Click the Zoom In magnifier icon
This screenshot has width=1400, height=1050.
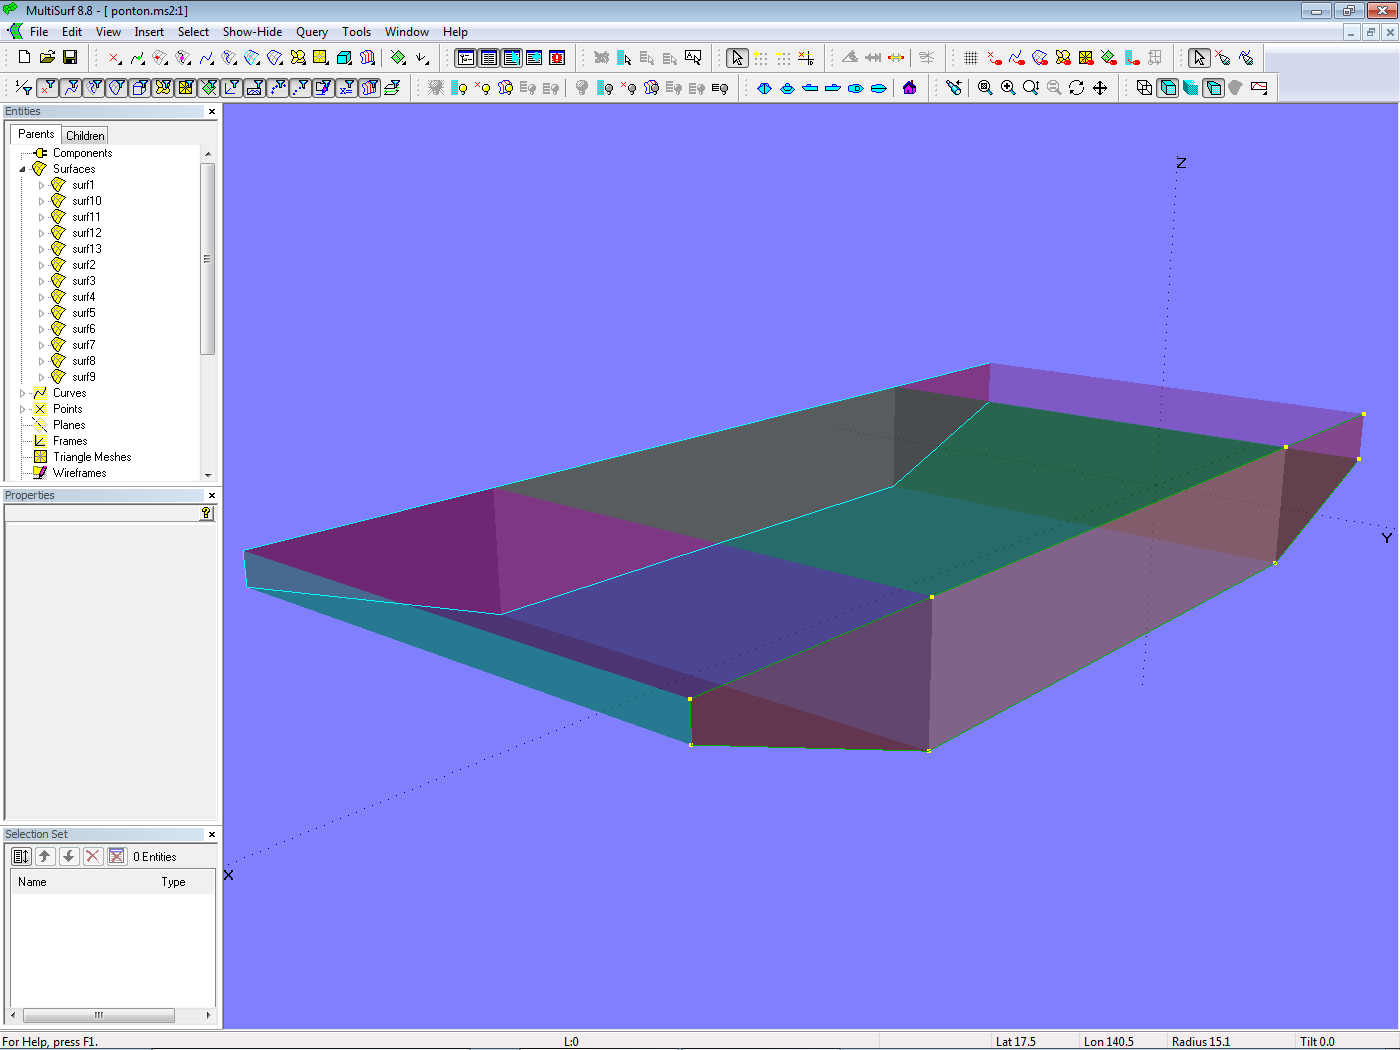[1008, 88]
